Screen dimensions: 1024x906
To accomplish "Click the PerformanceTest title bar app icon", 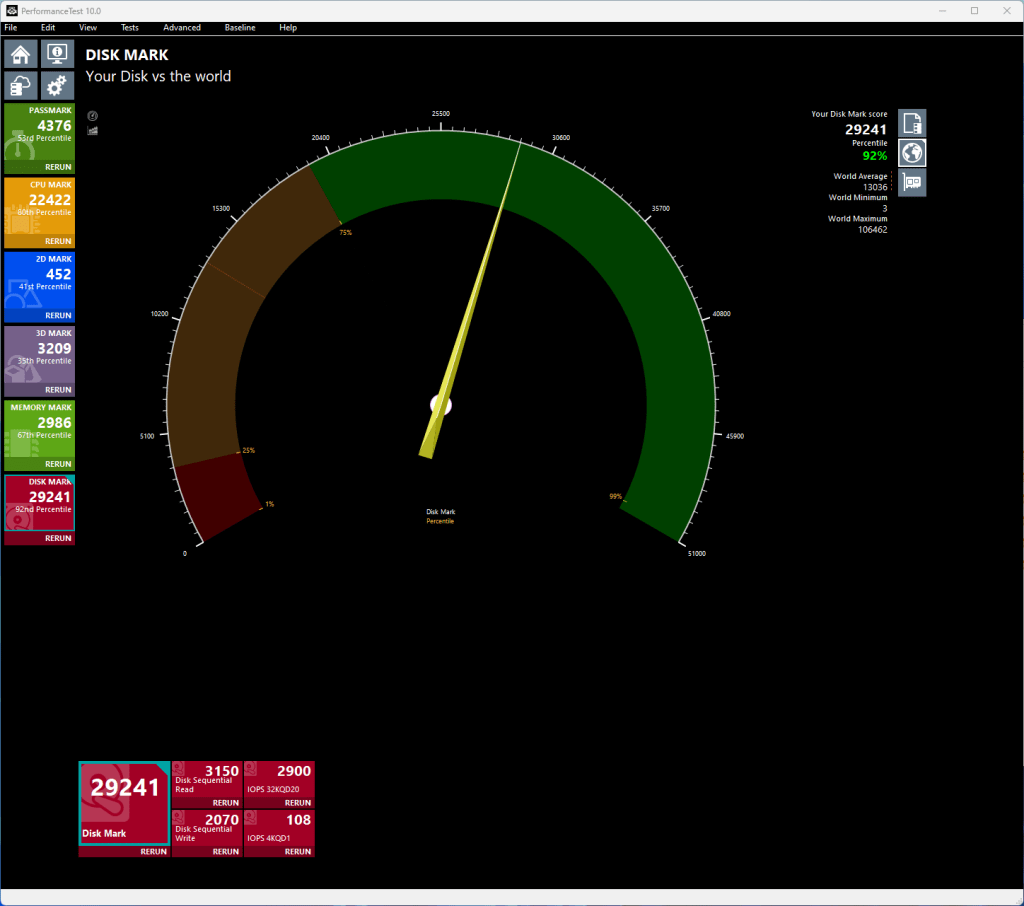I will [12, 11].
